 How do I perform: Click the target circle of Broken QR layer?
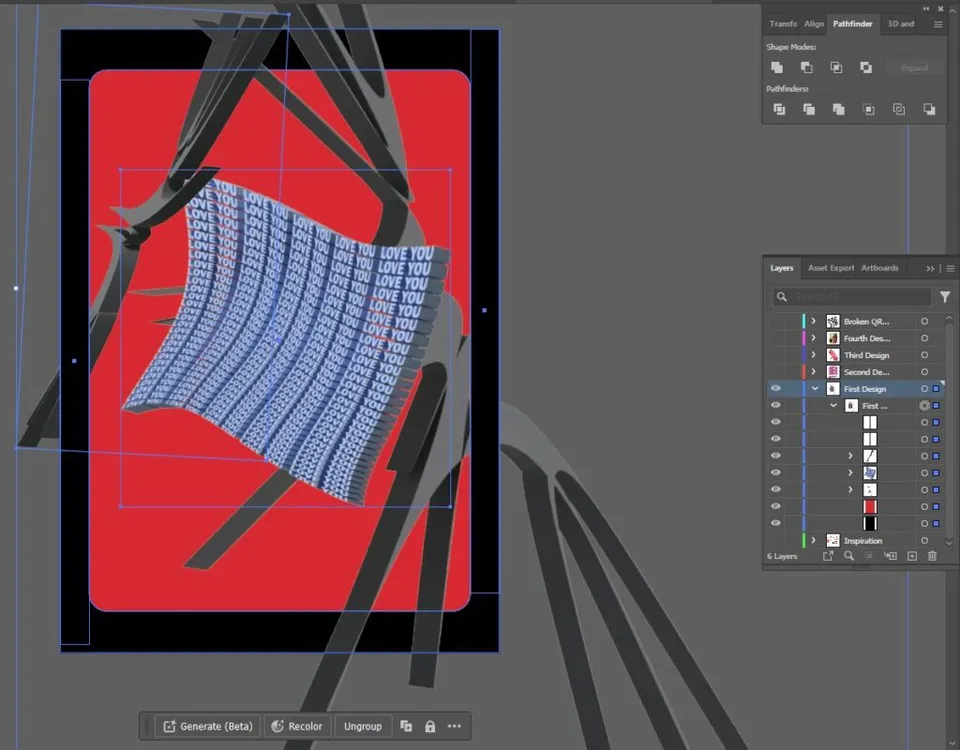click(924, 321)
